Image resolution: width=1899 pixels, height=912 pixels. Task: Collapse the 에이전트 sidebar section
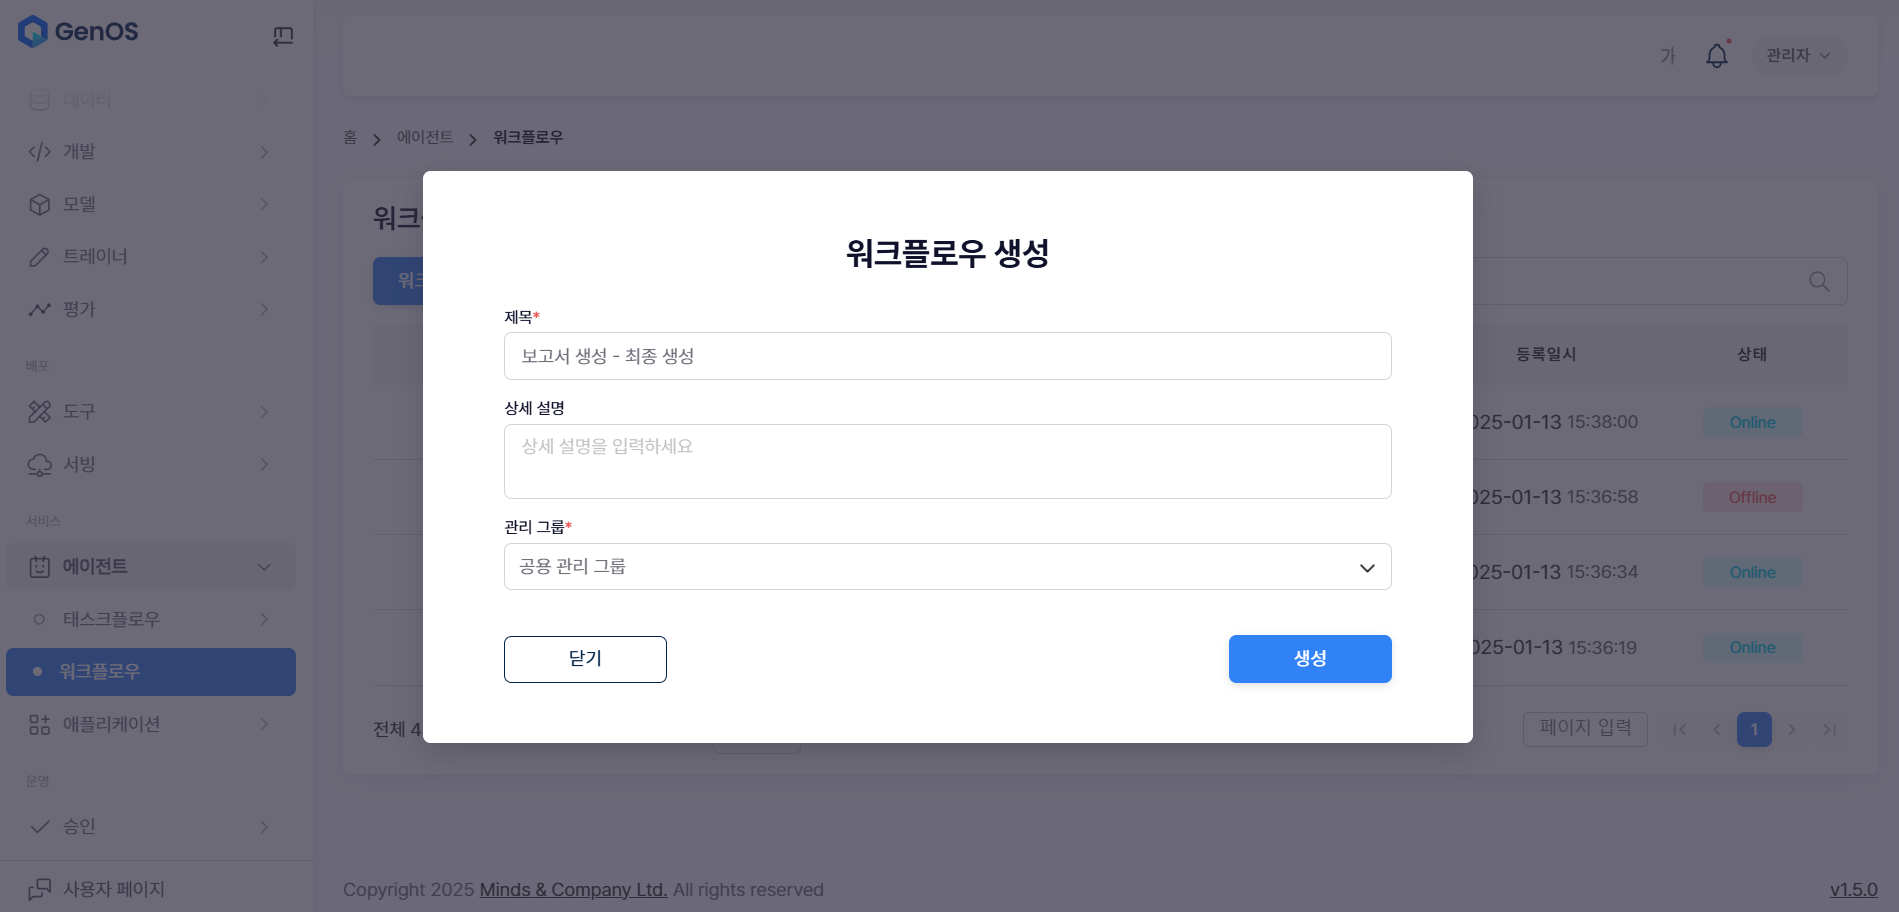[x=264, y=567]
